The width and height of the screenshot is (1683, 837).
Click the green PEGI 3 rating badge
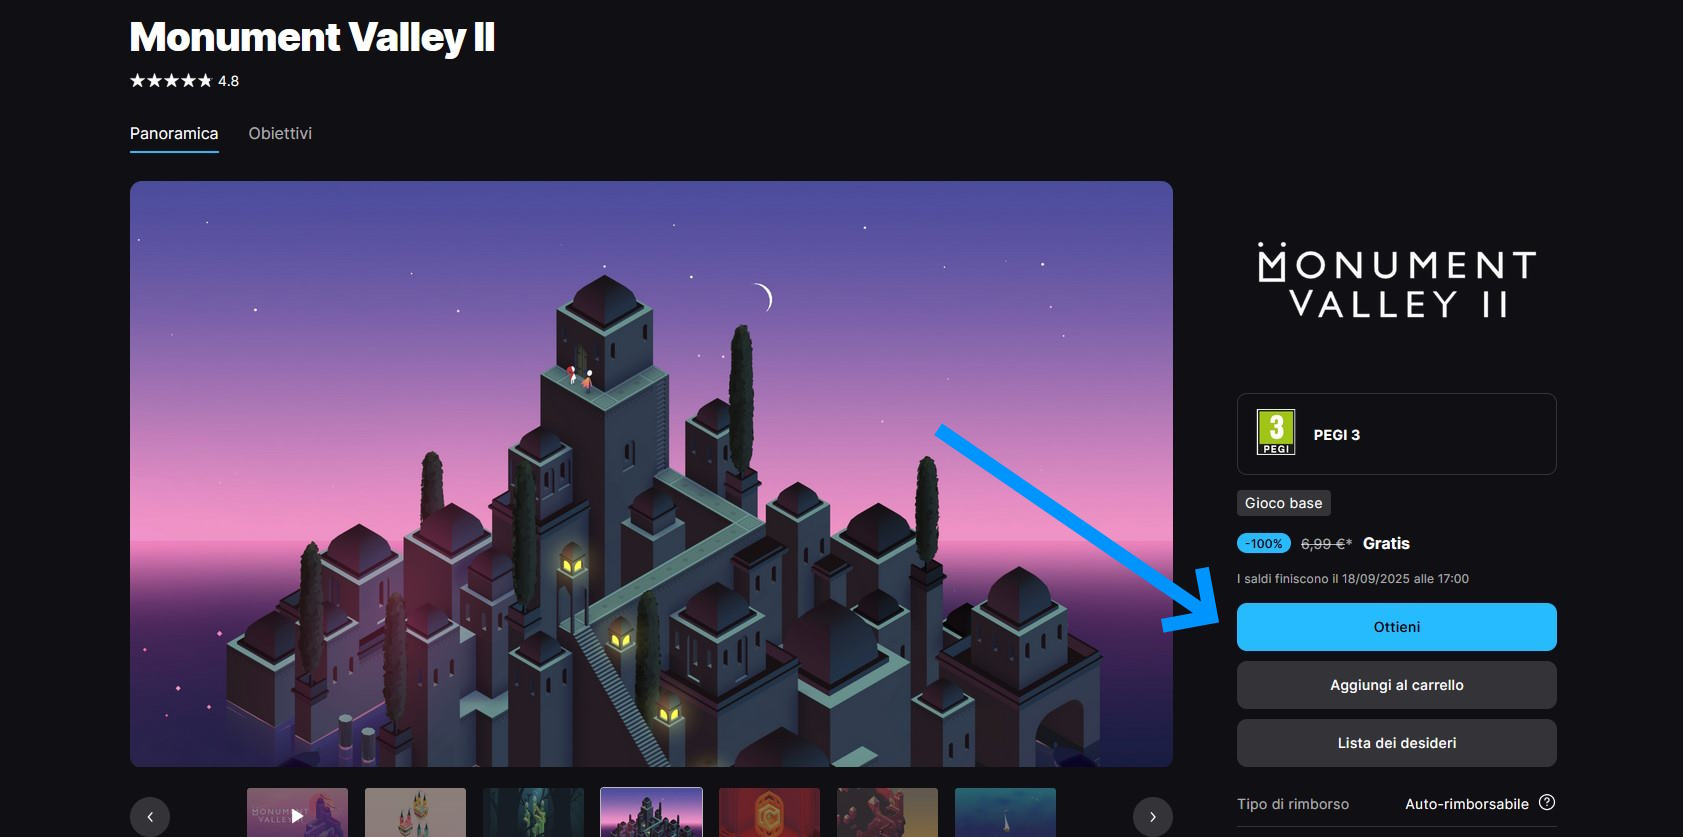1276,433
